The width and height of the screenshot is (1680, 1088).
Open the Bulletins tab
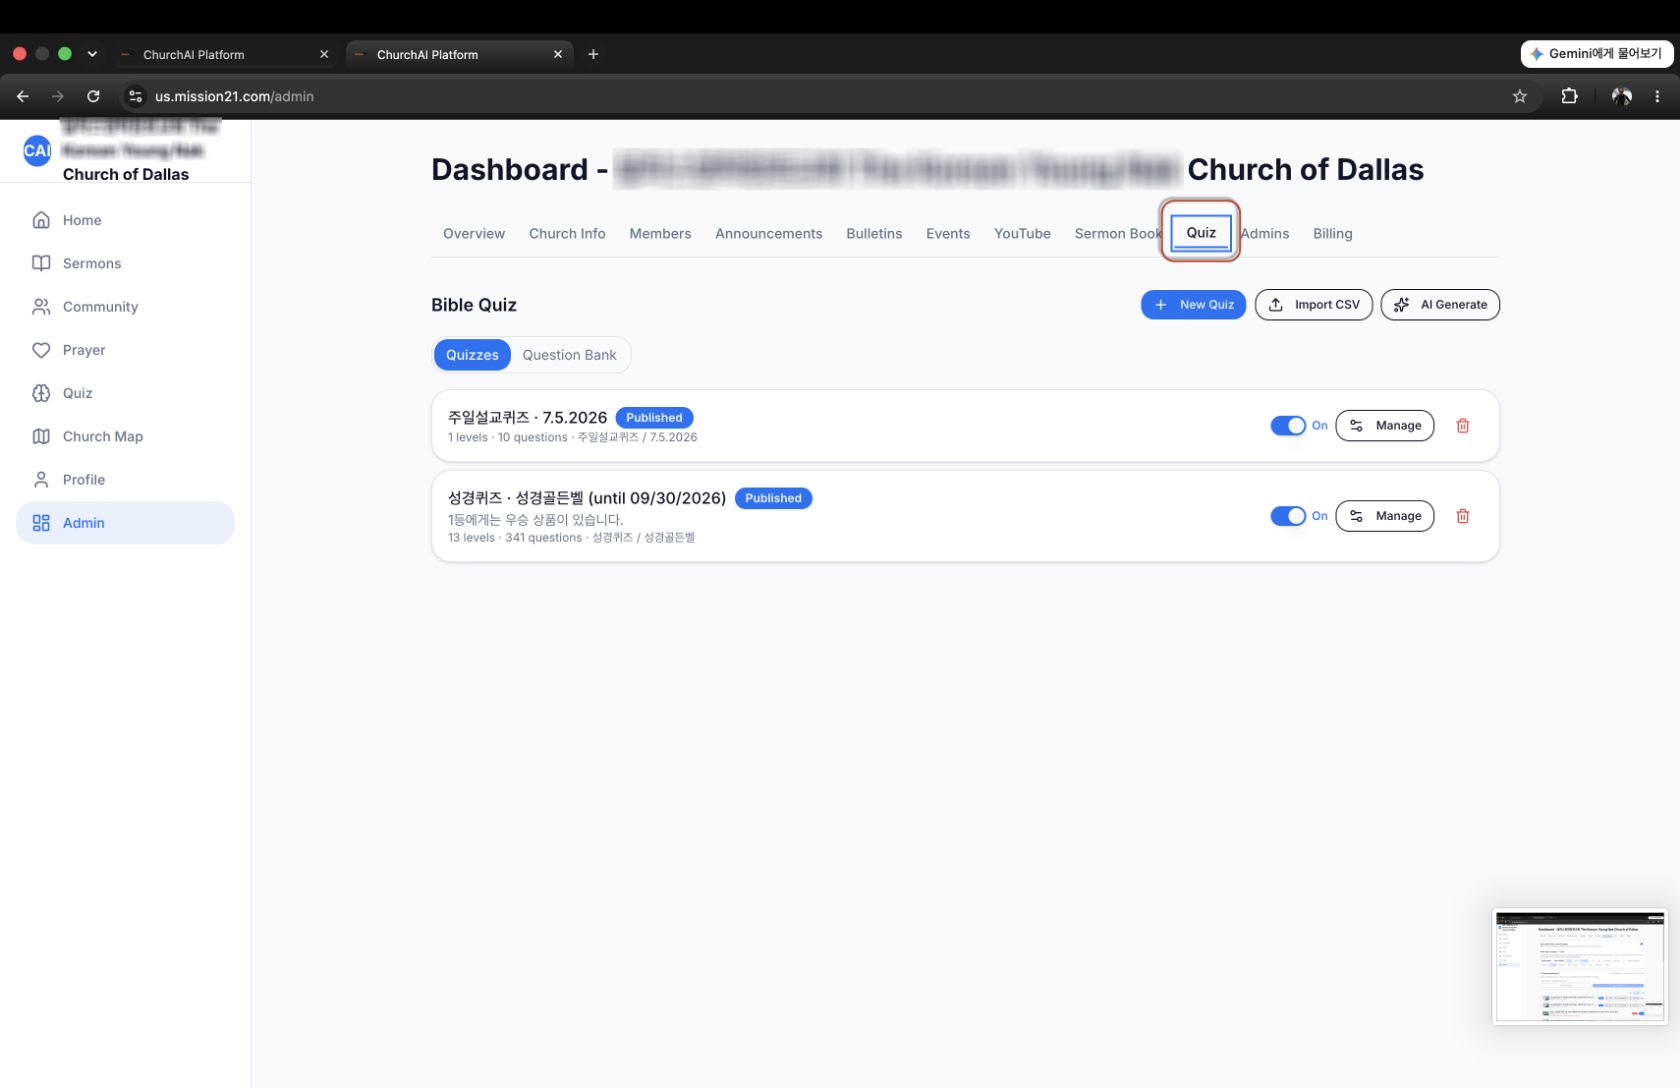pos(874,233)
